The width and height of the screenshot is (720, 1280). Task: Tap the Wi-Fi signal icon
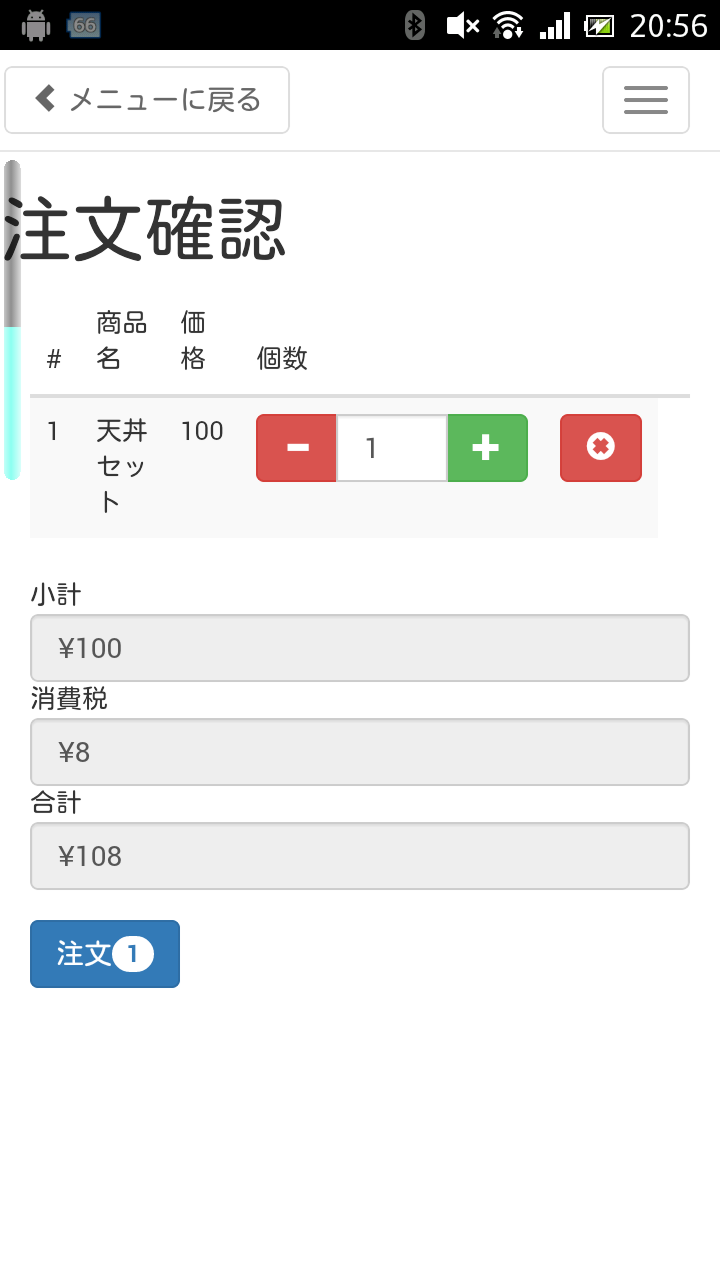coord(508,25)
